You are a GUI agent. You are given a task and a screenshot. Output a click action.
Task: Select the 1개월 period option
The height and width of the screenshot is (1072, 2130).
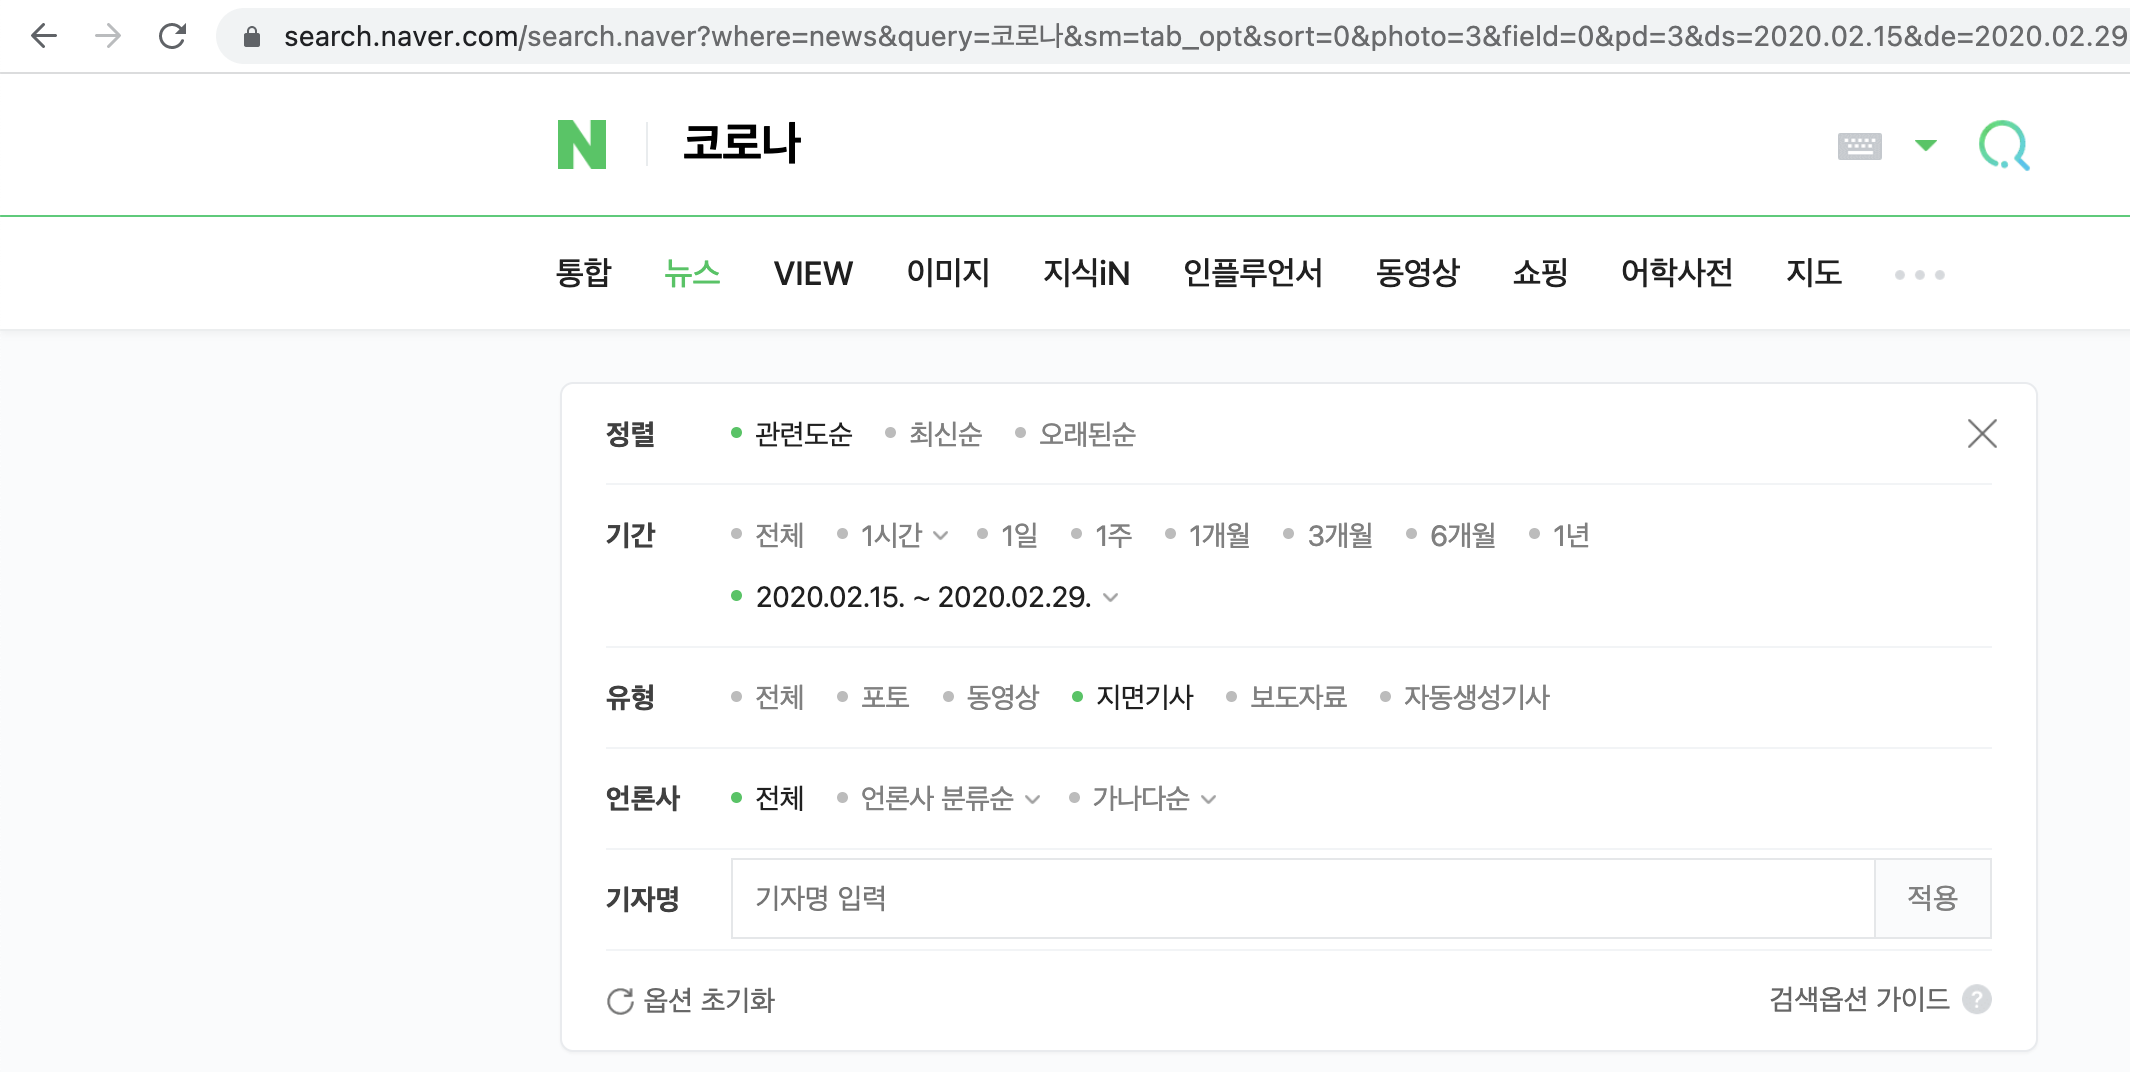click(x=1219, y=535)
